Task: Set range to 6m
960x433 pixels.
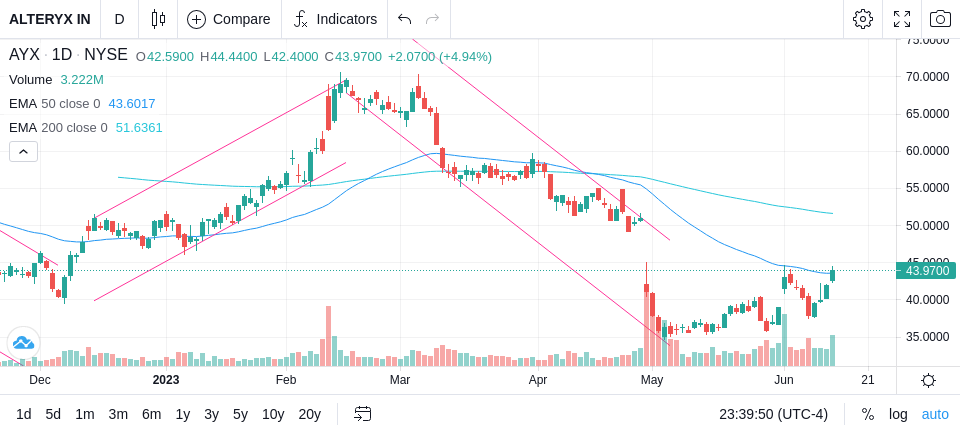Action: 151,415
